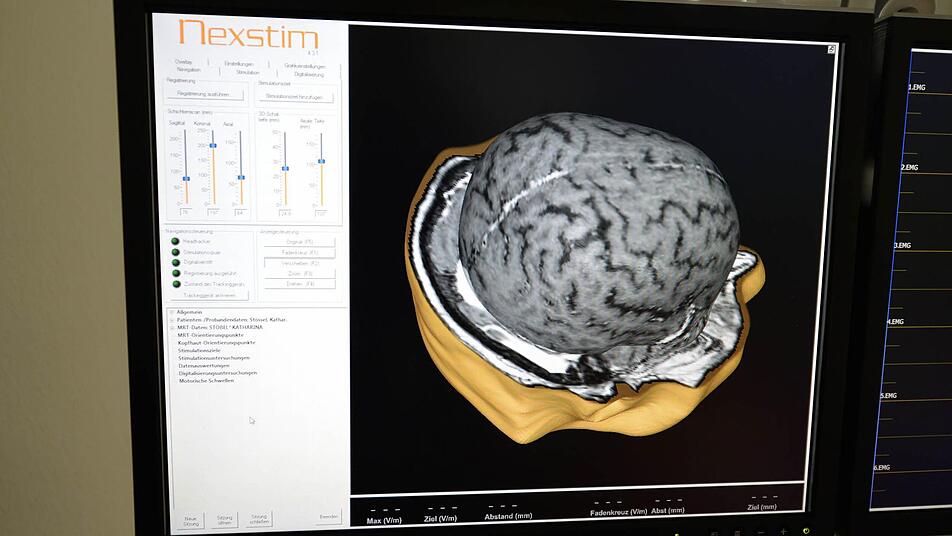952x536 pixels.
Task: Open the Stimulation tab
Action: pos(248,72)
